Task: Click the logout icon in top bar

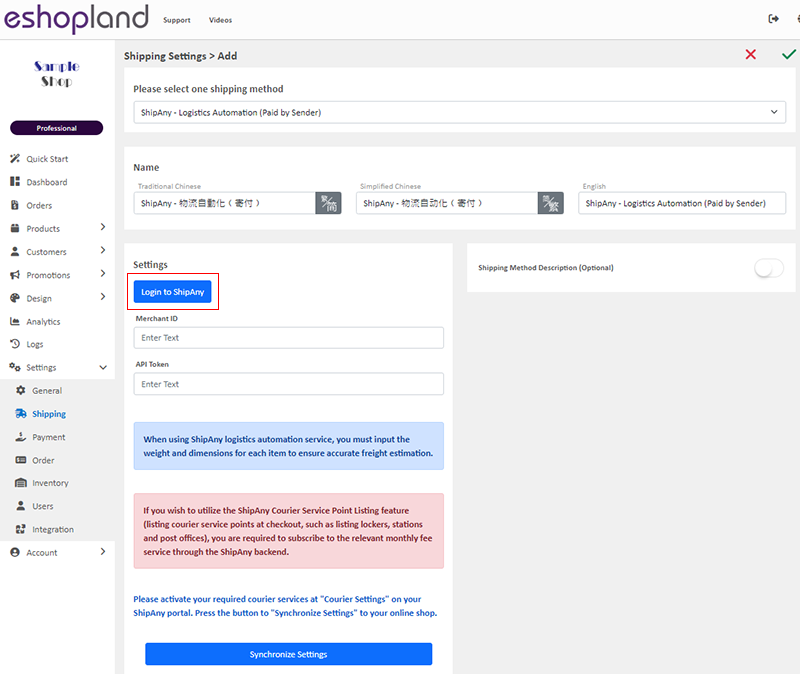Action: coord(773,19)
